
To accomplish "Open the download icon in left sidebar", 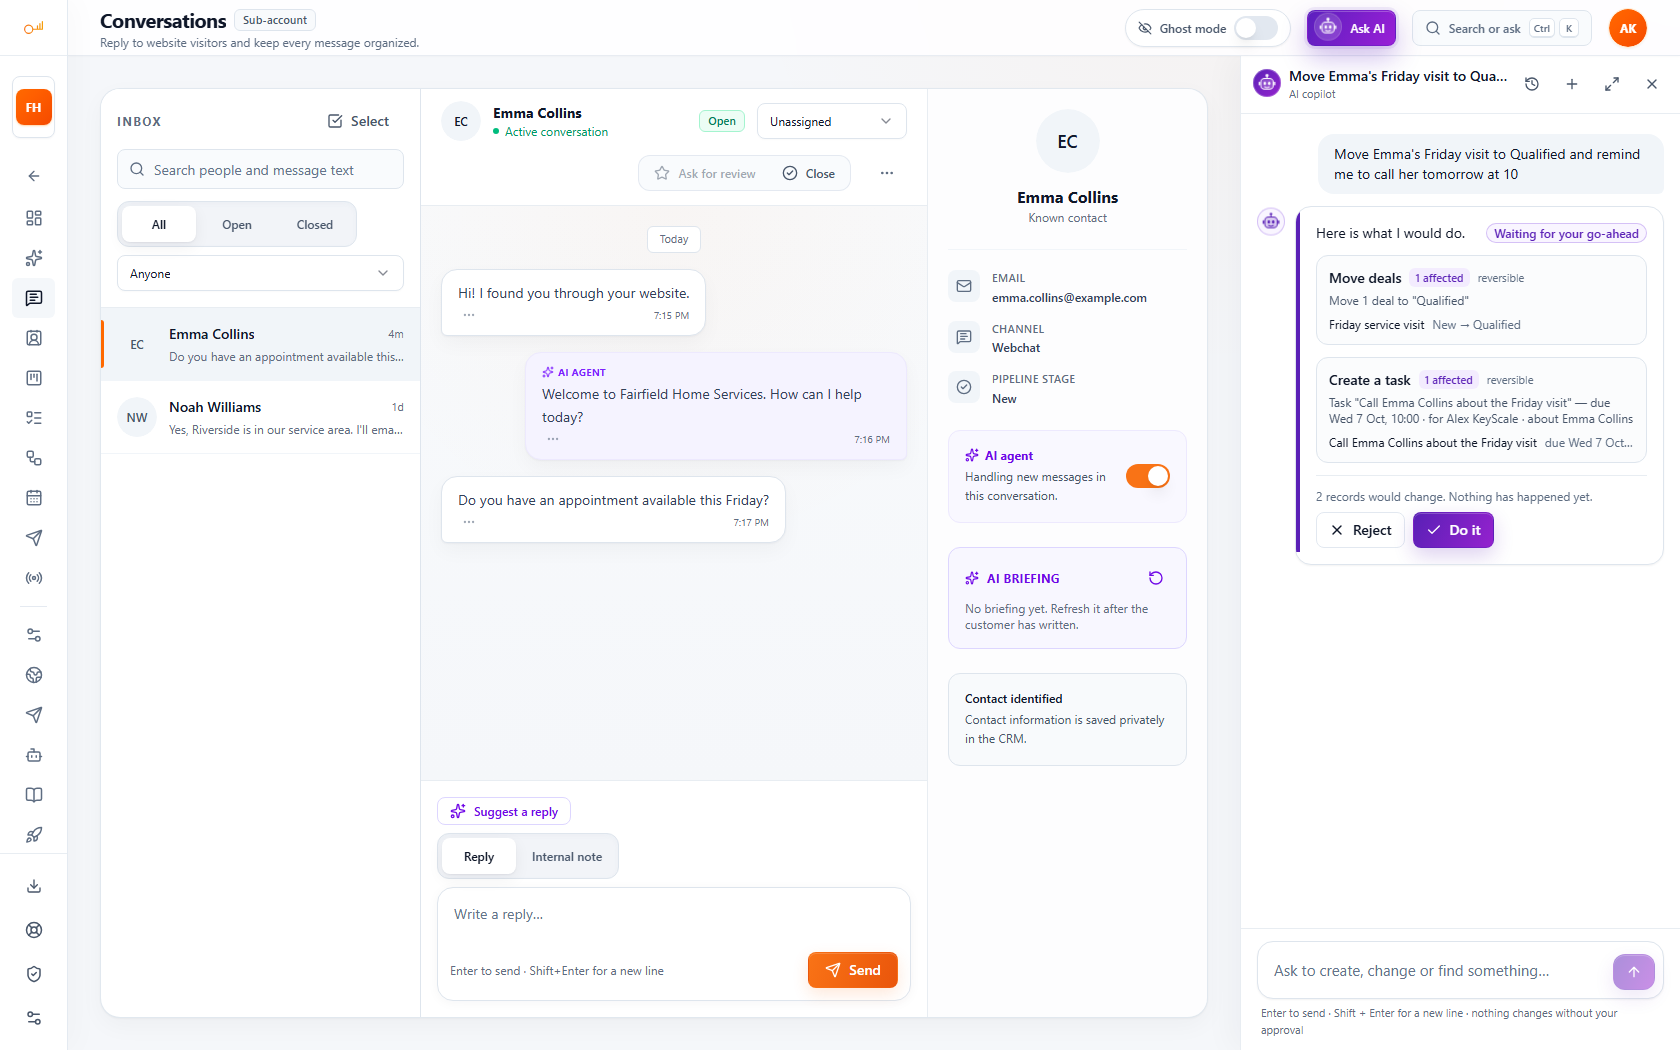I will coord(34,886).
